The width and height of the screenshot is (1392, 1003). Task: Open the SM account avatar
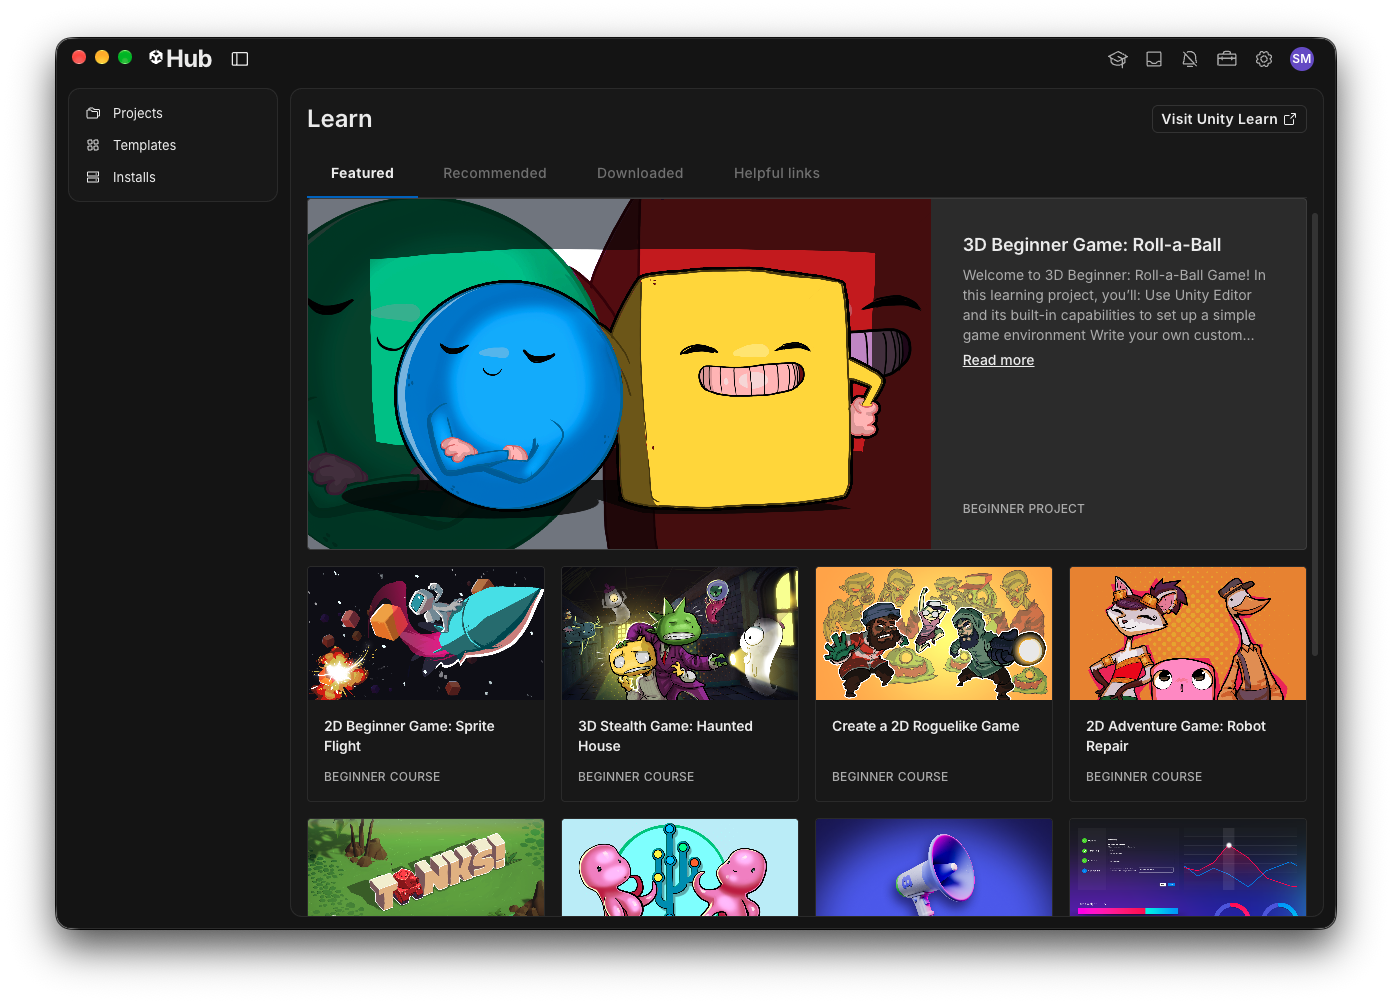[1302, 59]
